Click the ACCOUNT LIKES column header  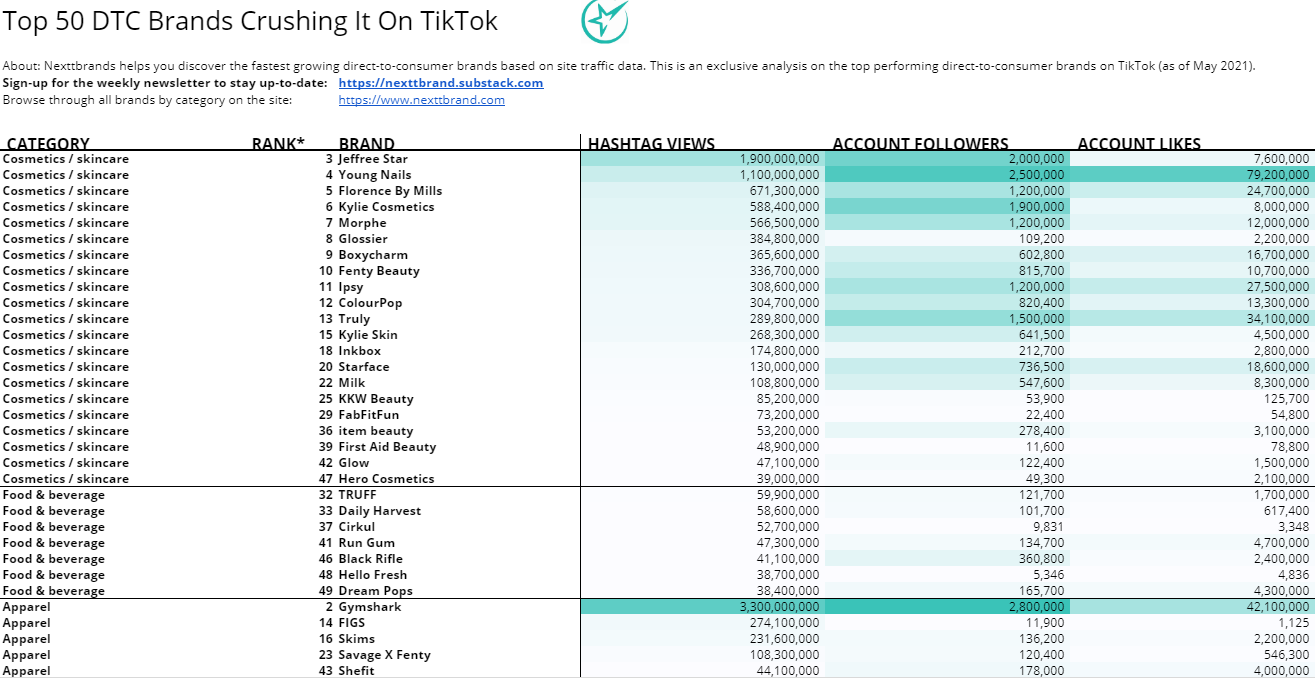(1139, 143)
